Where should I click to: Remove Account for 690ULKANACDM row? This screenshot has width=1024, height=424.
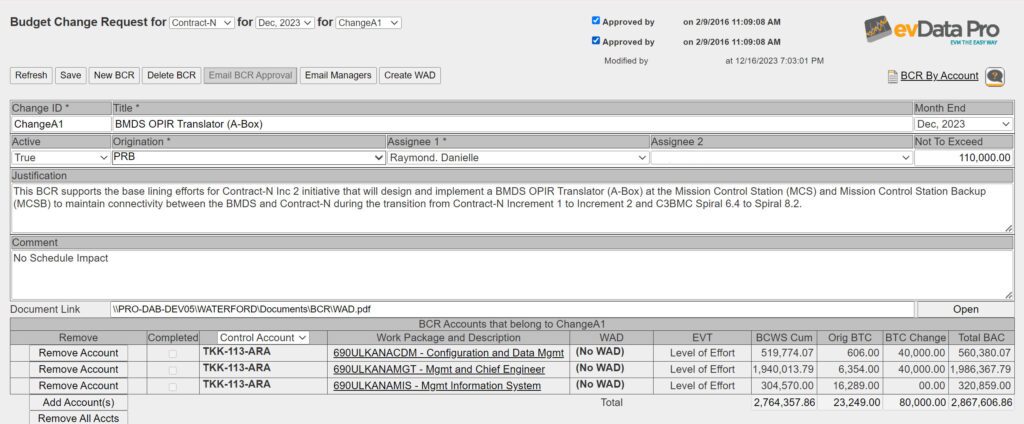pos(78,353)
